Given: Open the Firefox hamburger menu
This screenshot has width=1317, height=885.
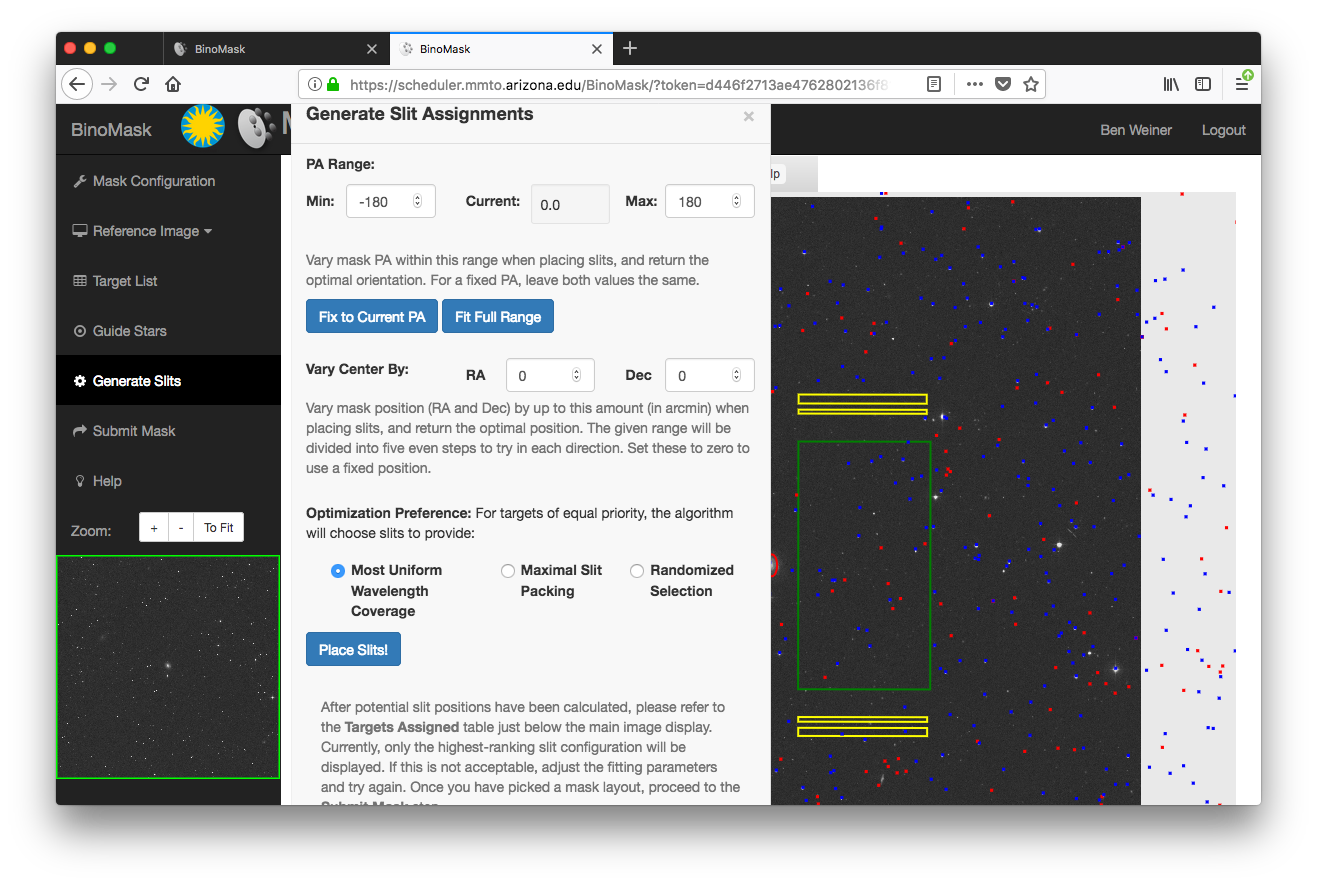Looking at the screenshot, I should click(x=1241, y=84).
